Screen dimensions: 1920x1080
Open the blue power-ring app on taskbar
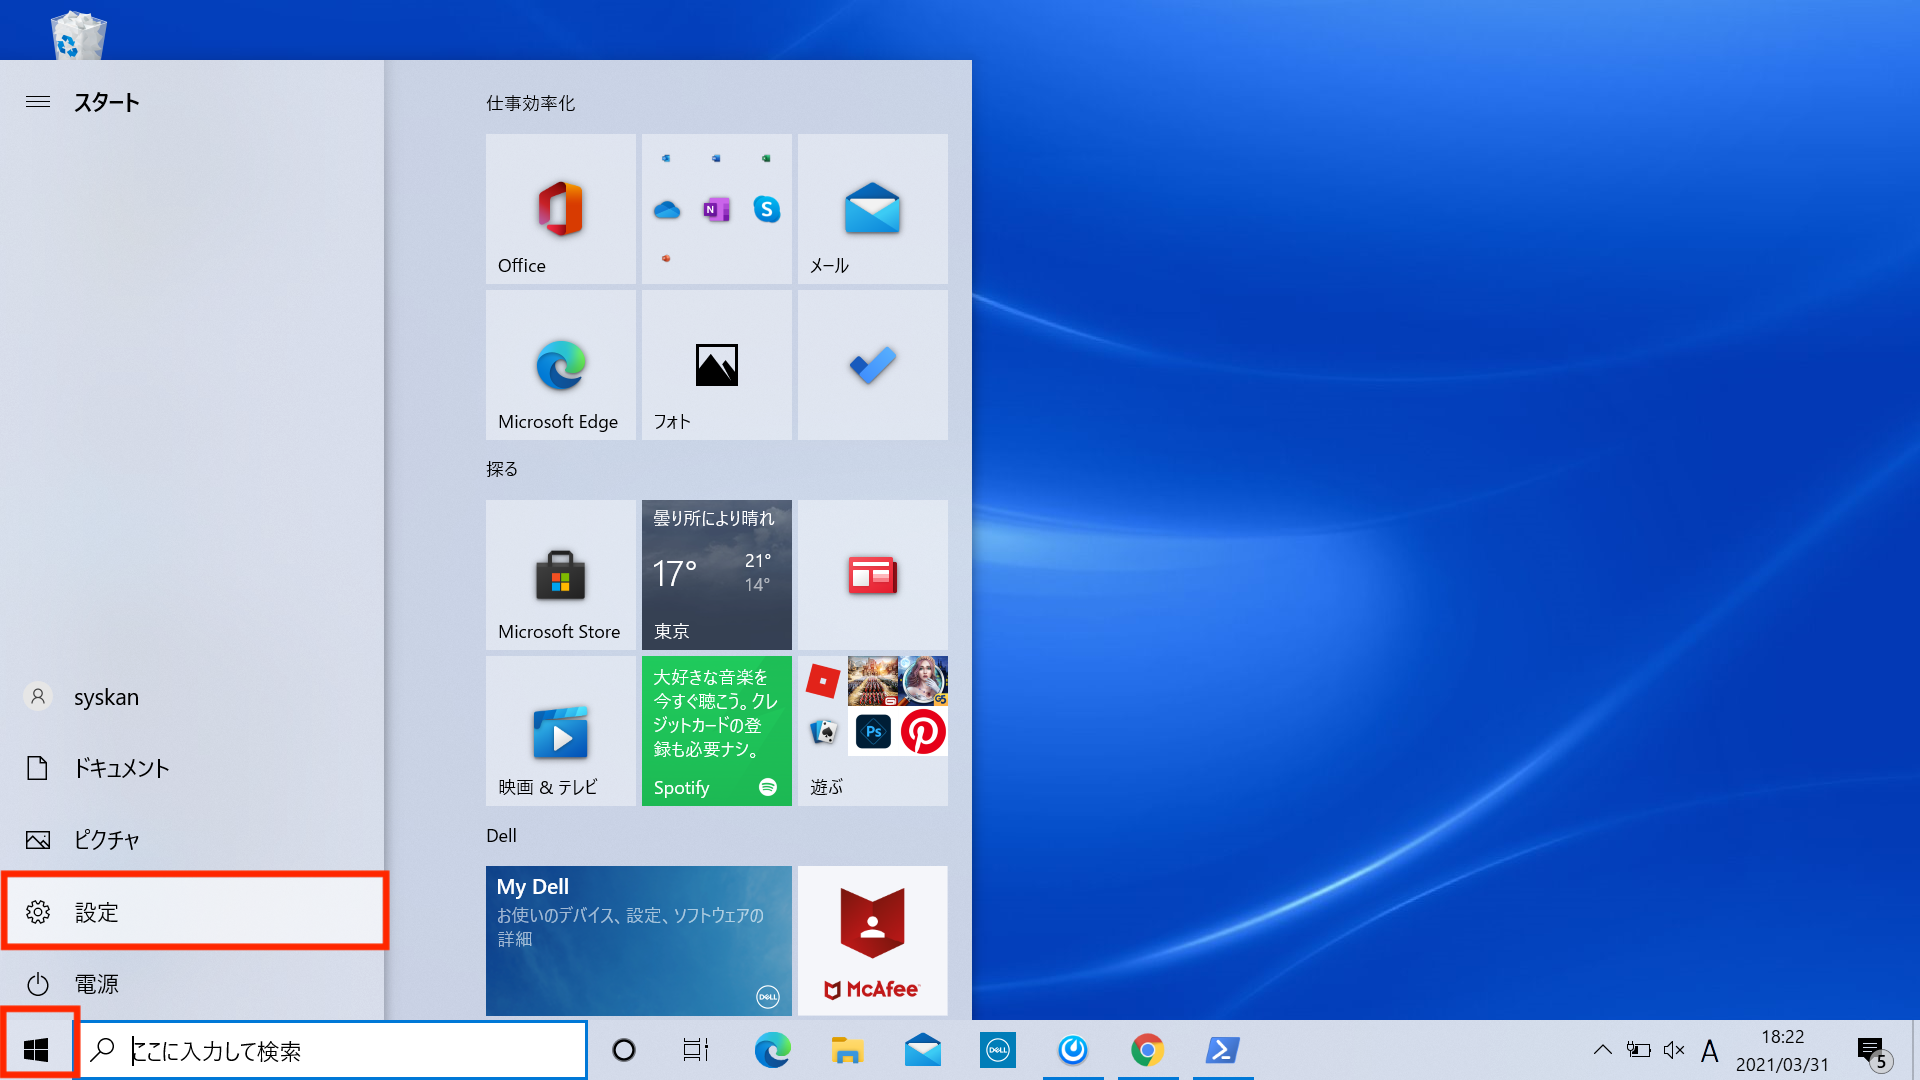click(x=1073, y=1050)
